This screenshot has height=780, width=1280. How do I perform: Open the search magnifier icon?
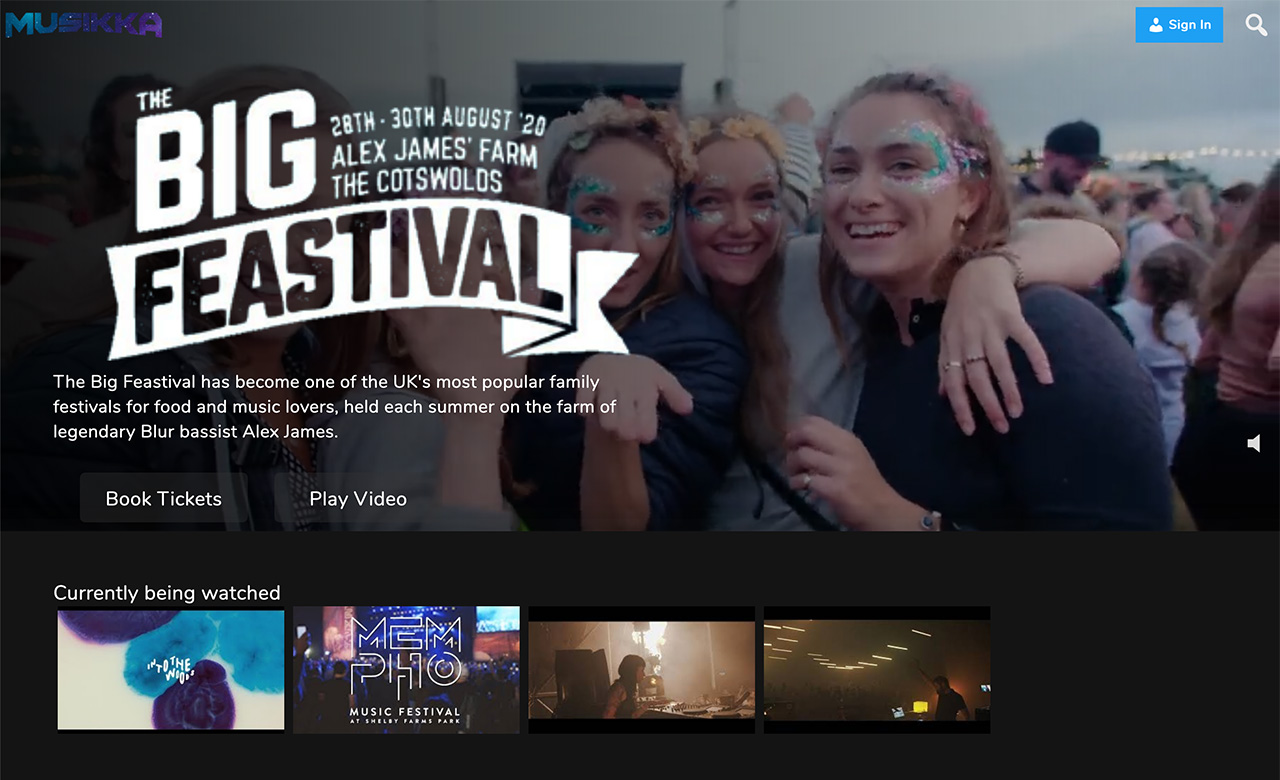point(1256,25)
